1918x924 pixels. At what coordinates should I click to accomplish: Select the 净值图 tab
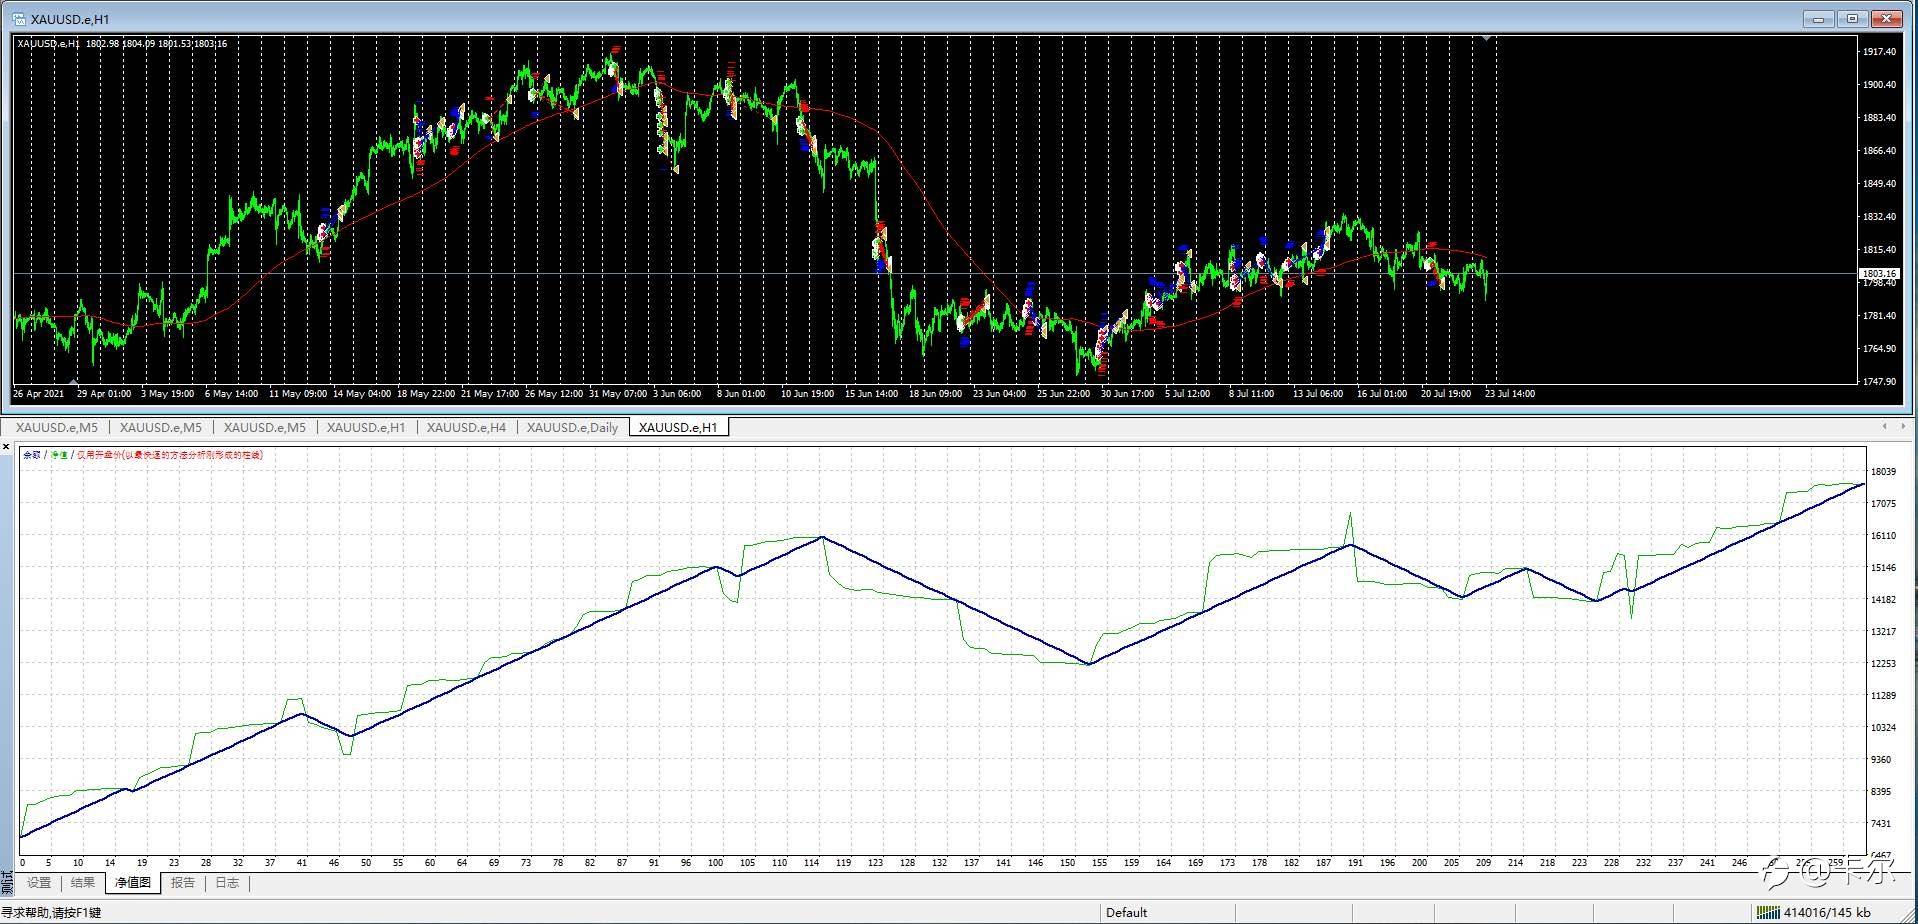[132, 883]
